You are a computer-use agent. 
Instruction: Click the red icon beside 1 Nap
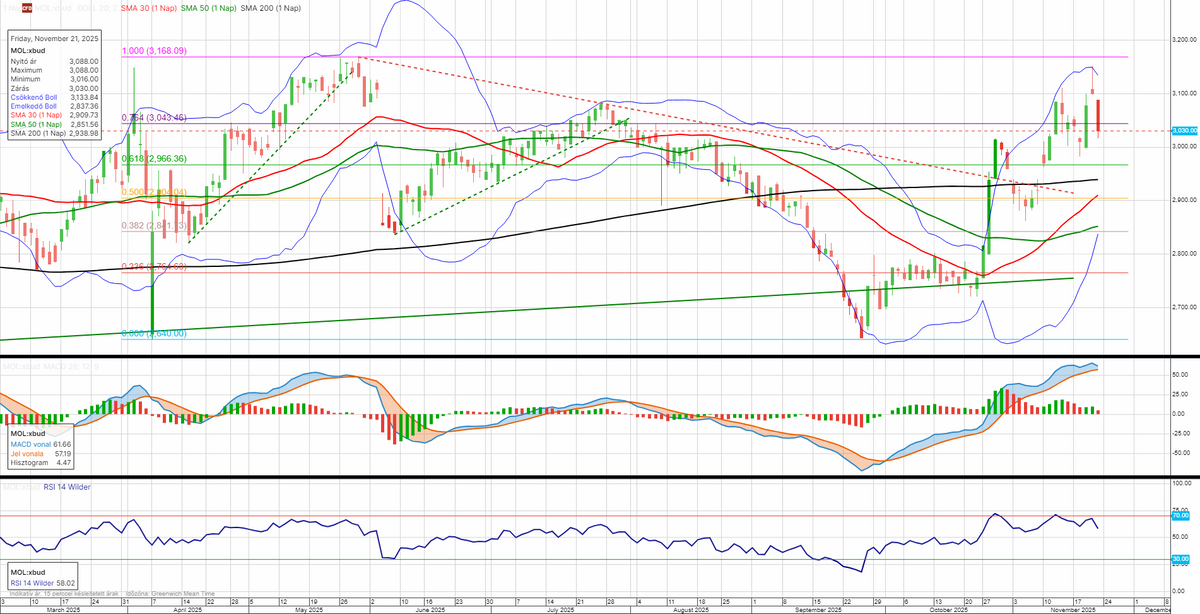coord(27,7)
